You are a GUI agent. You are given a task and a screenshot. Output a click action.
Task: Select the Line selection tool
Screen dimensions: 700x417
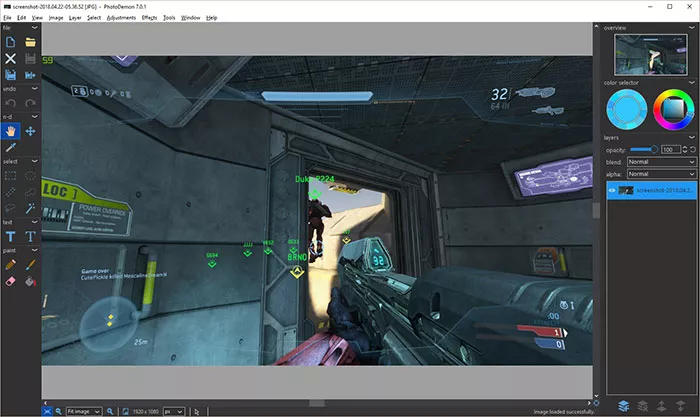coord(10,192)
